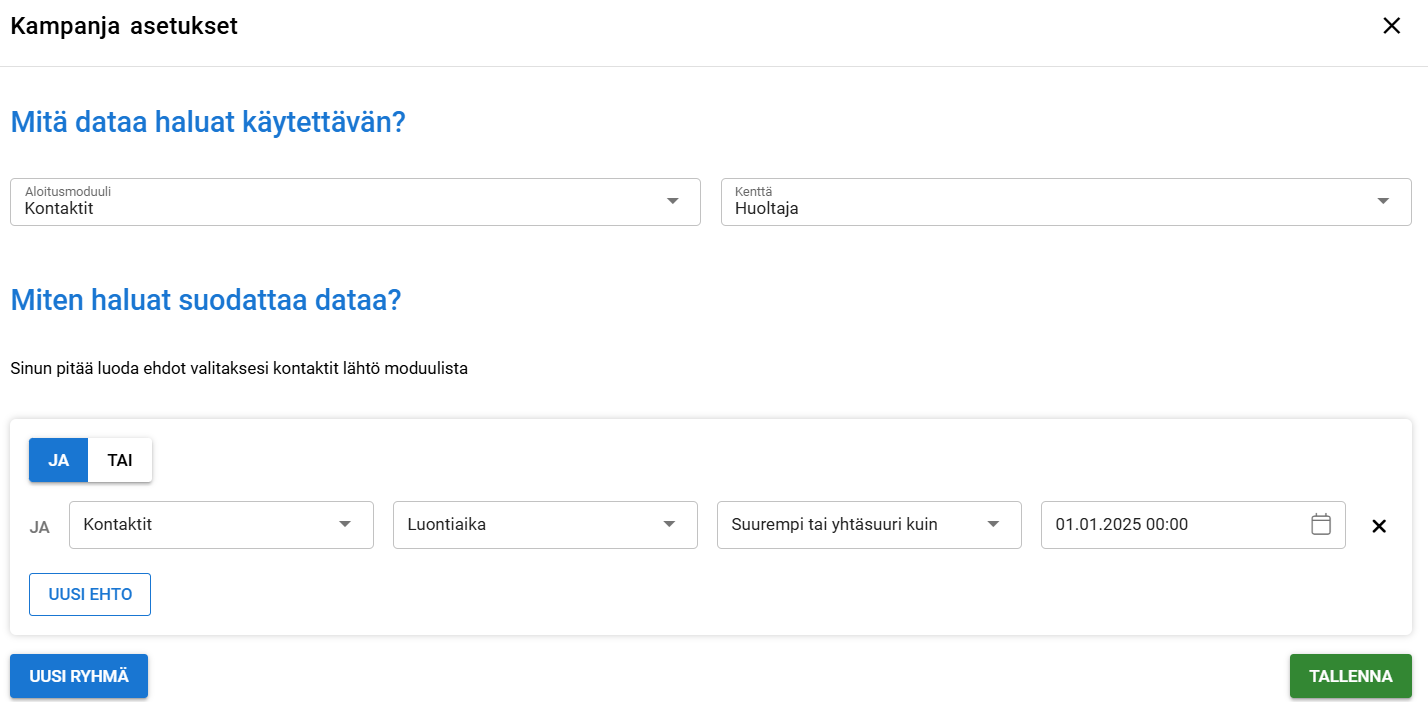Click arrow on condition row Kontaktit selector
Image resolution: width=1428 pixels, height=702 pixels.
coord(345,525)
